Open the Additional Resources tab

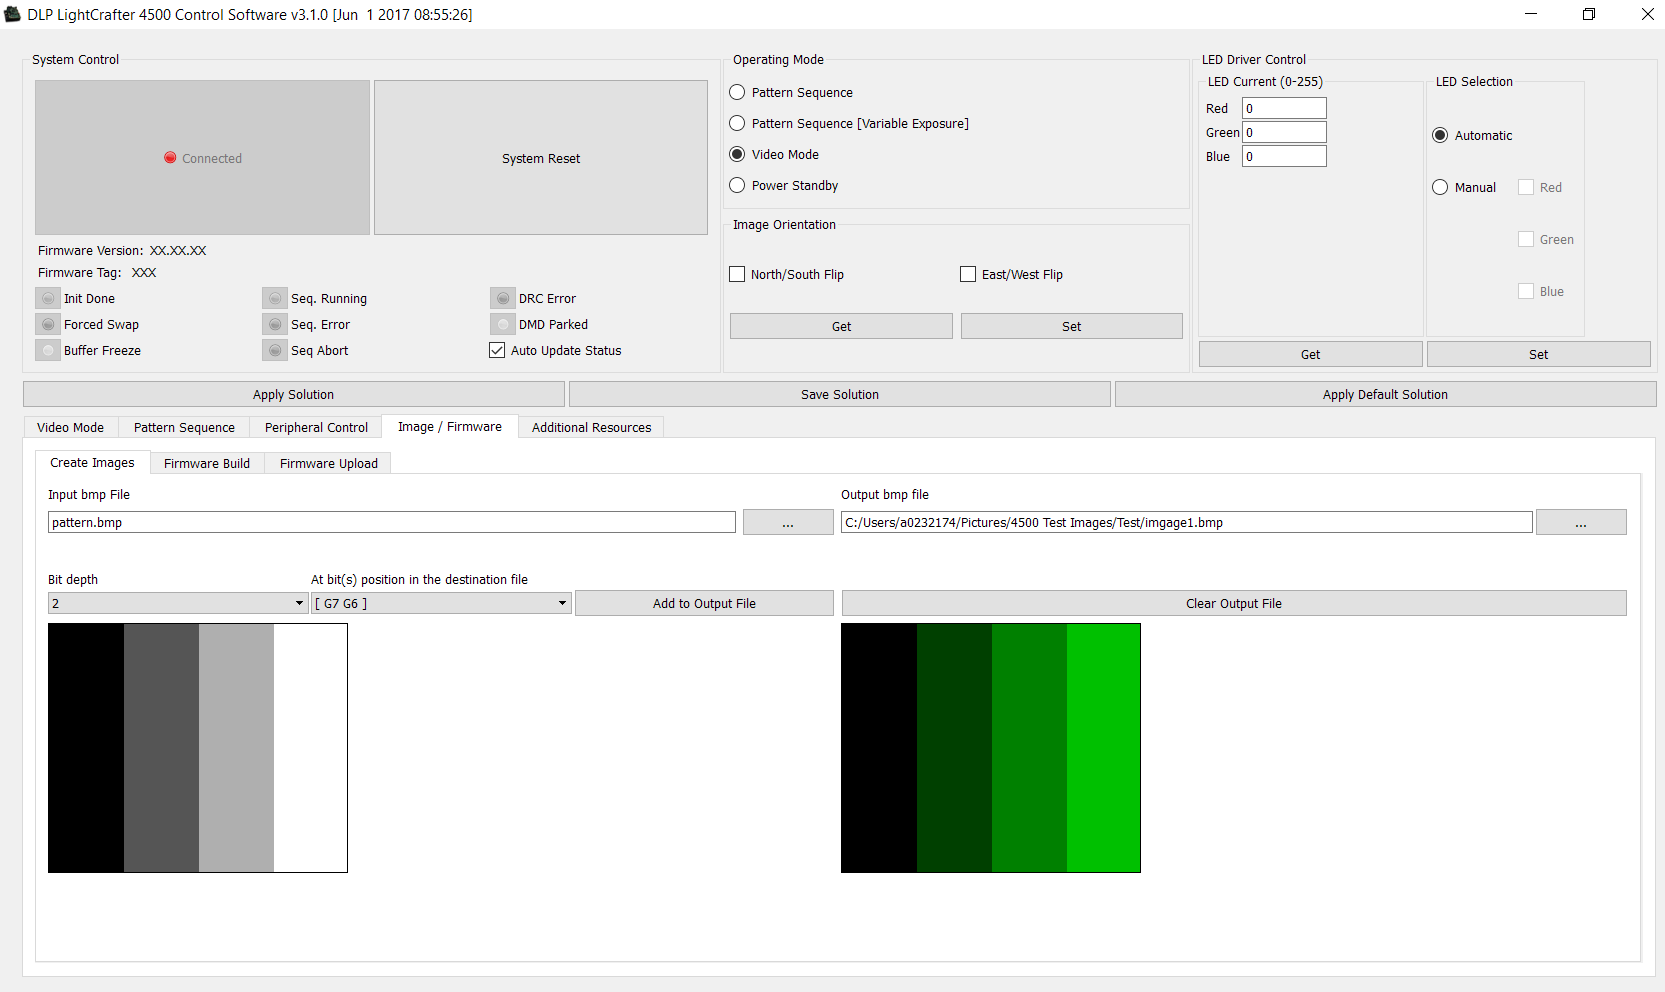click(x=591, y=427)
